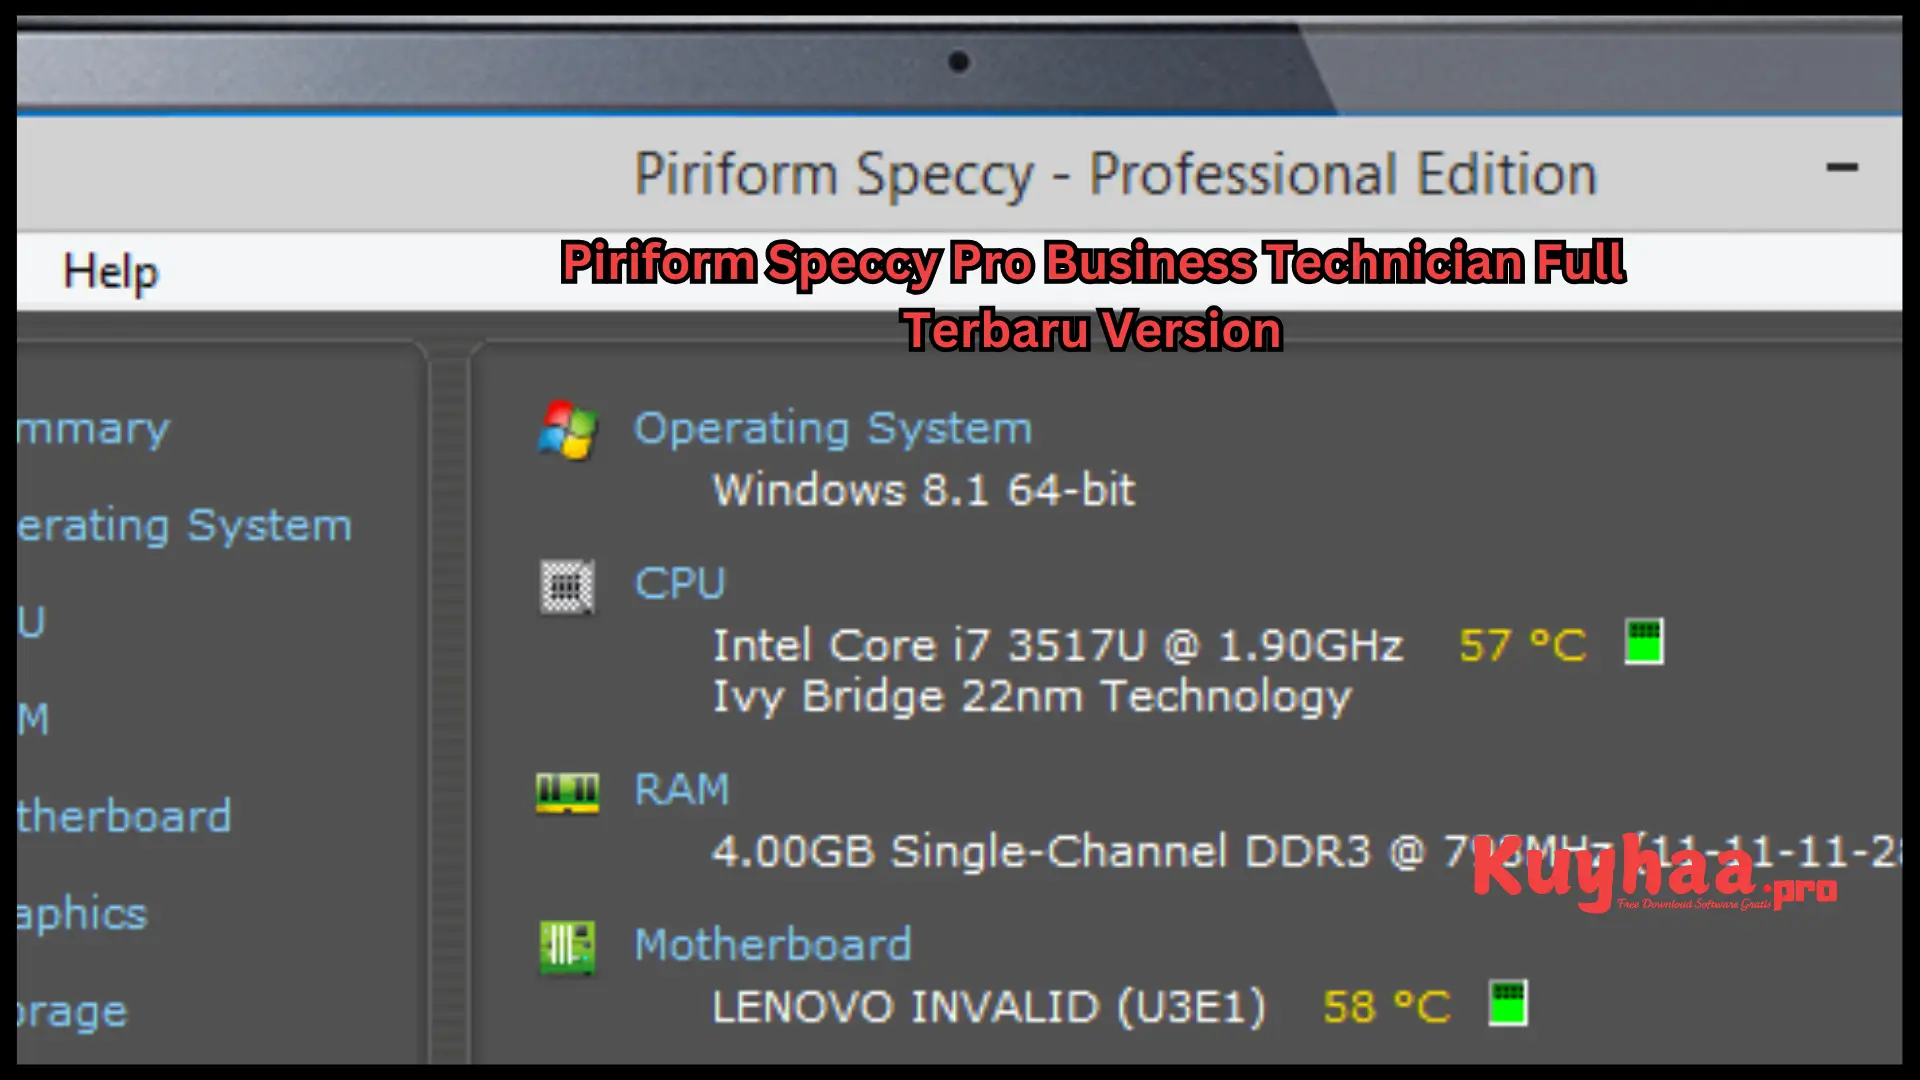
Task: Click the CPU chip icon
Action: click(x=567, y=586)
